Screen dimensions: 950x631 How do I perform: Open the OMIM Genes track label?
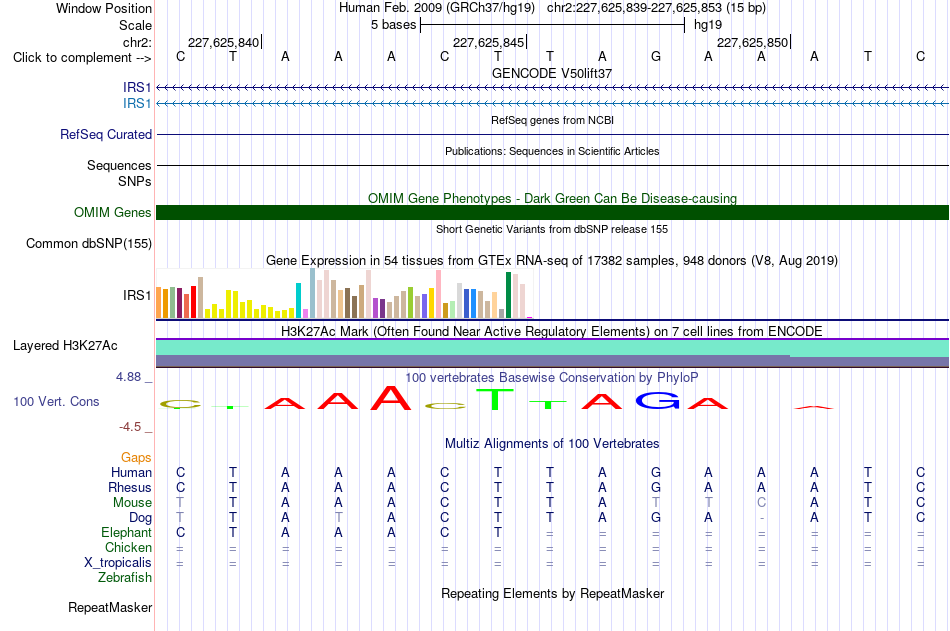click(112, 212)
